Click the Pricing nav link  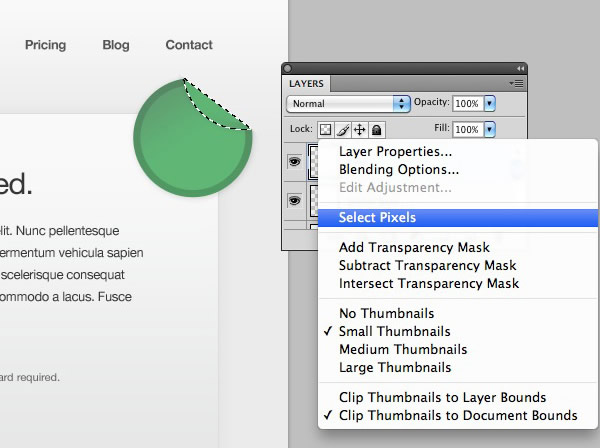pos(46,45)
